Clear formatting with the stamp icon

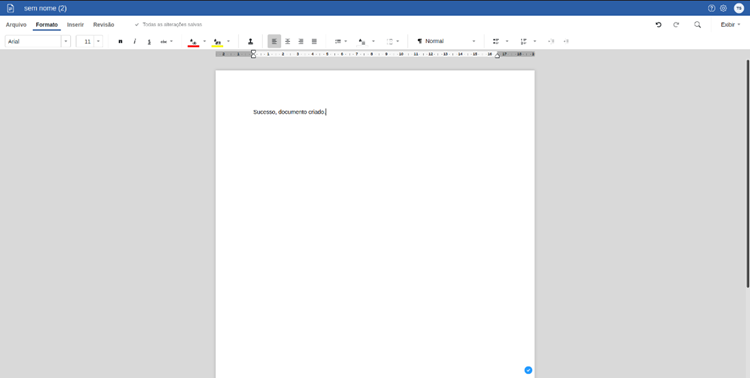(250, 42)
